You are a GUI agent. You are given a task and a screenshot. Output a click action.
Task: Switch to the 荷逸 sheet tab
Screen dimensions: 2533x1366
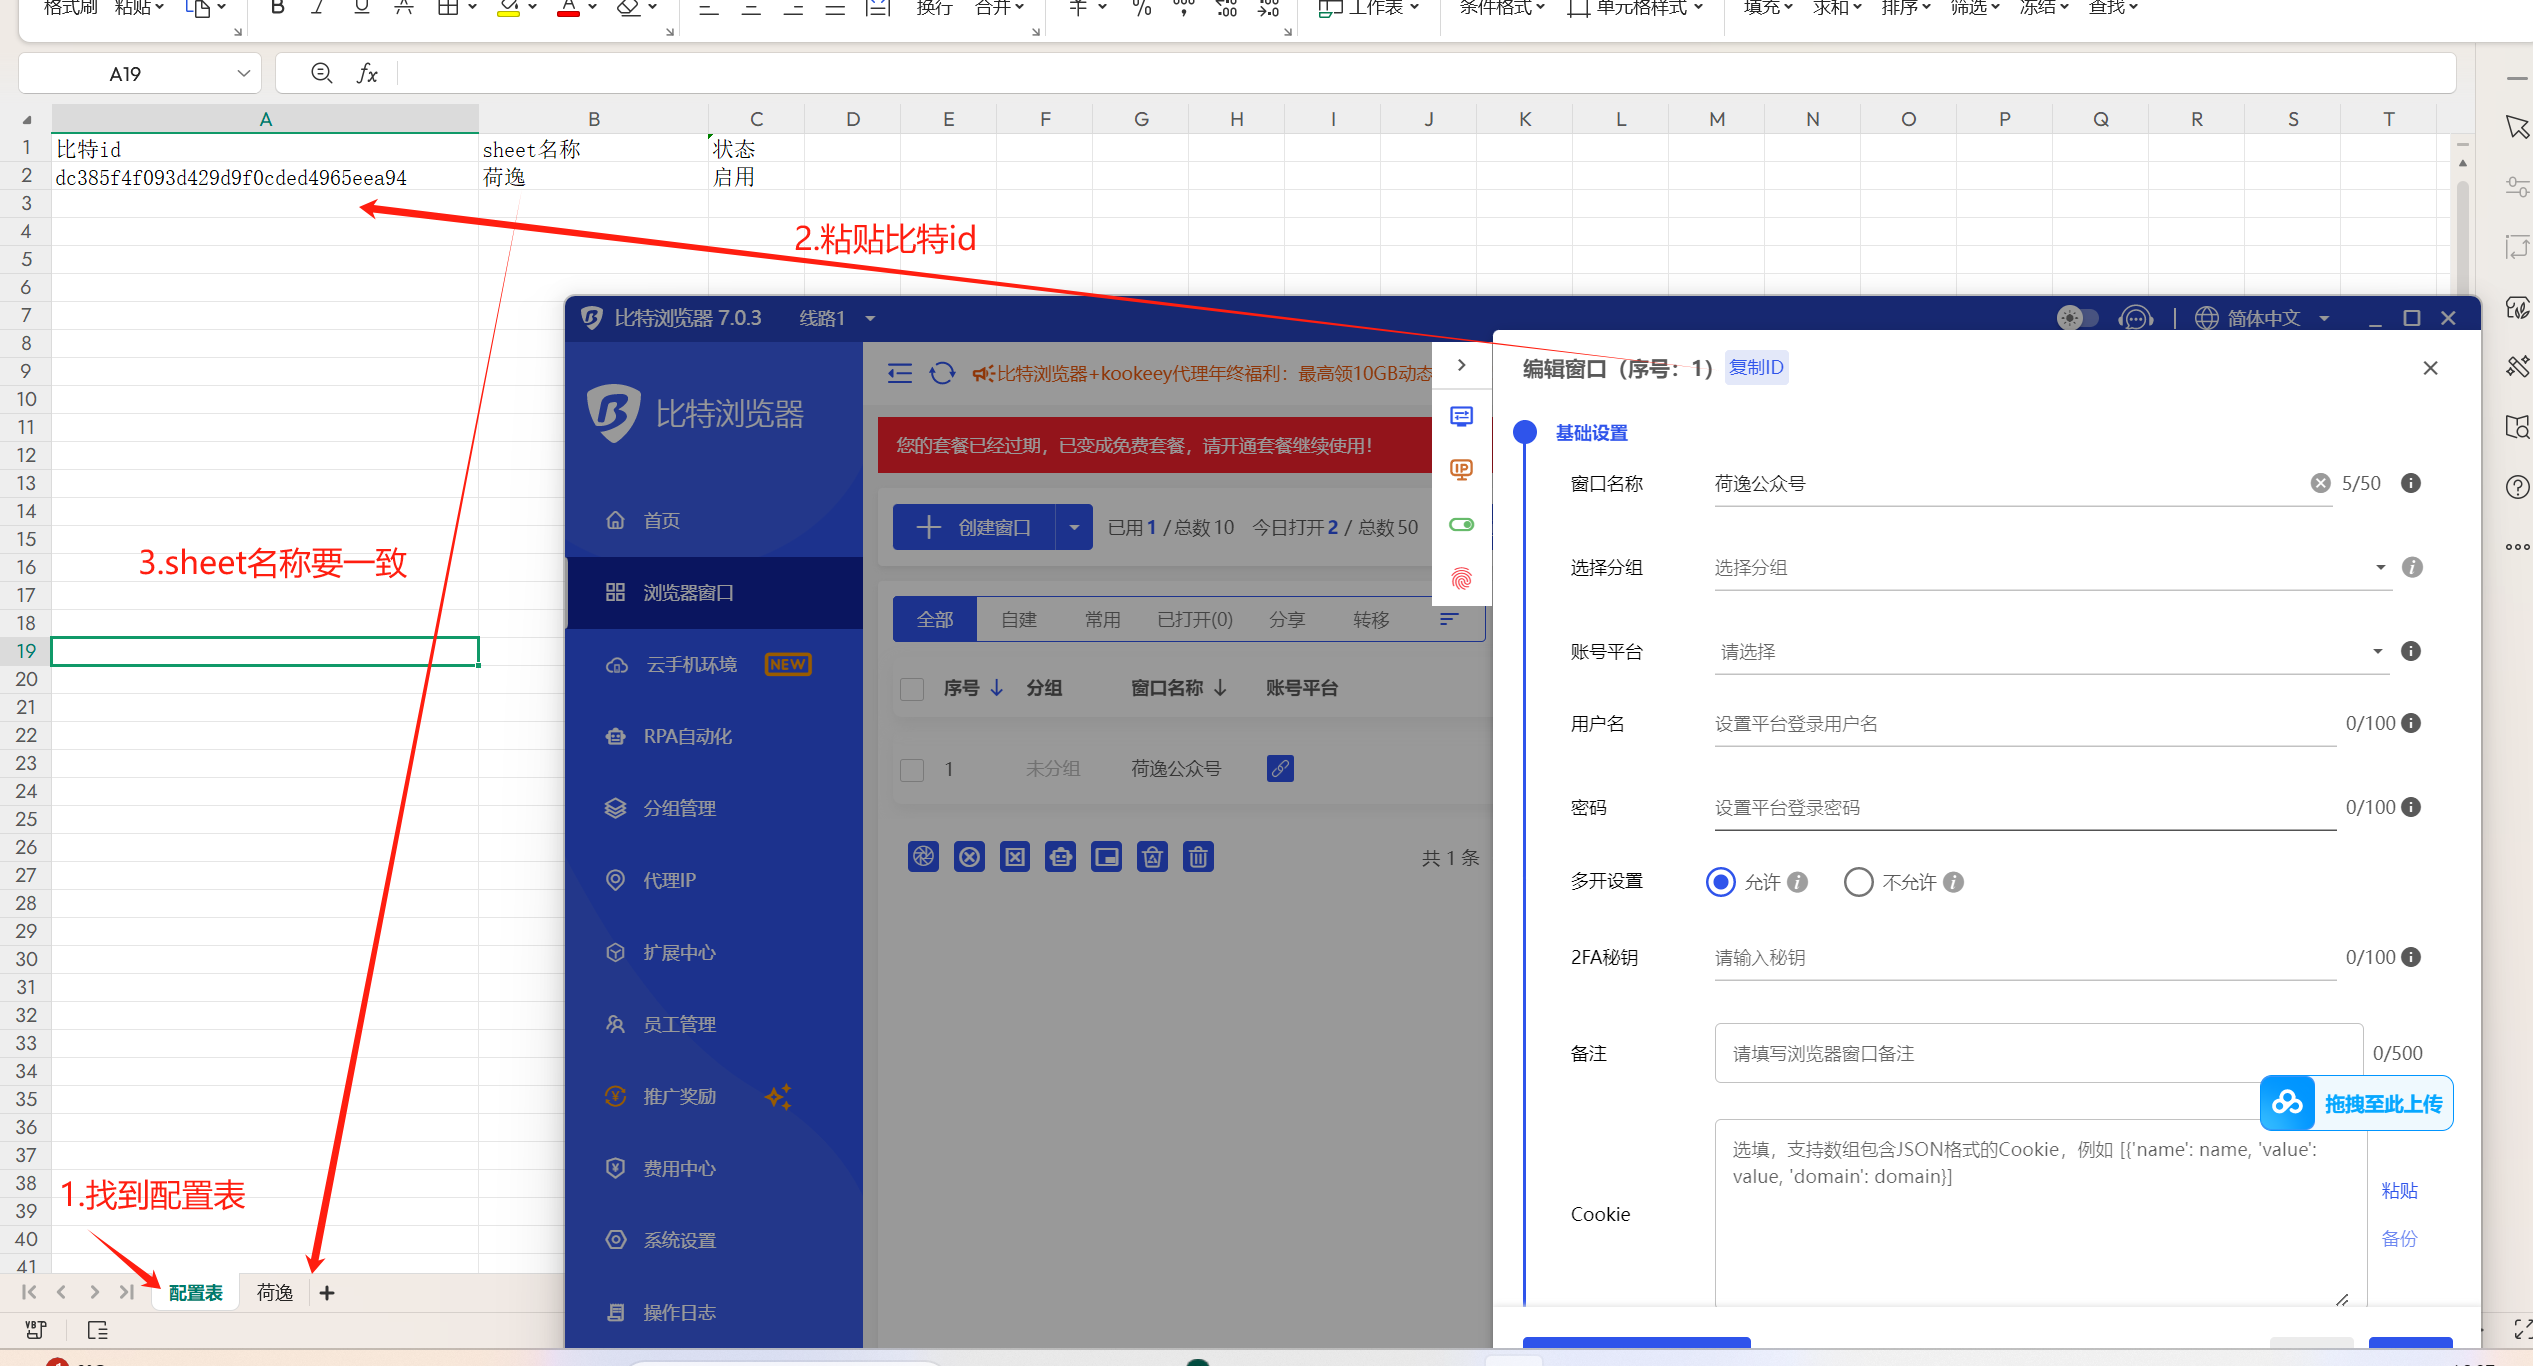click(274, 1292)
